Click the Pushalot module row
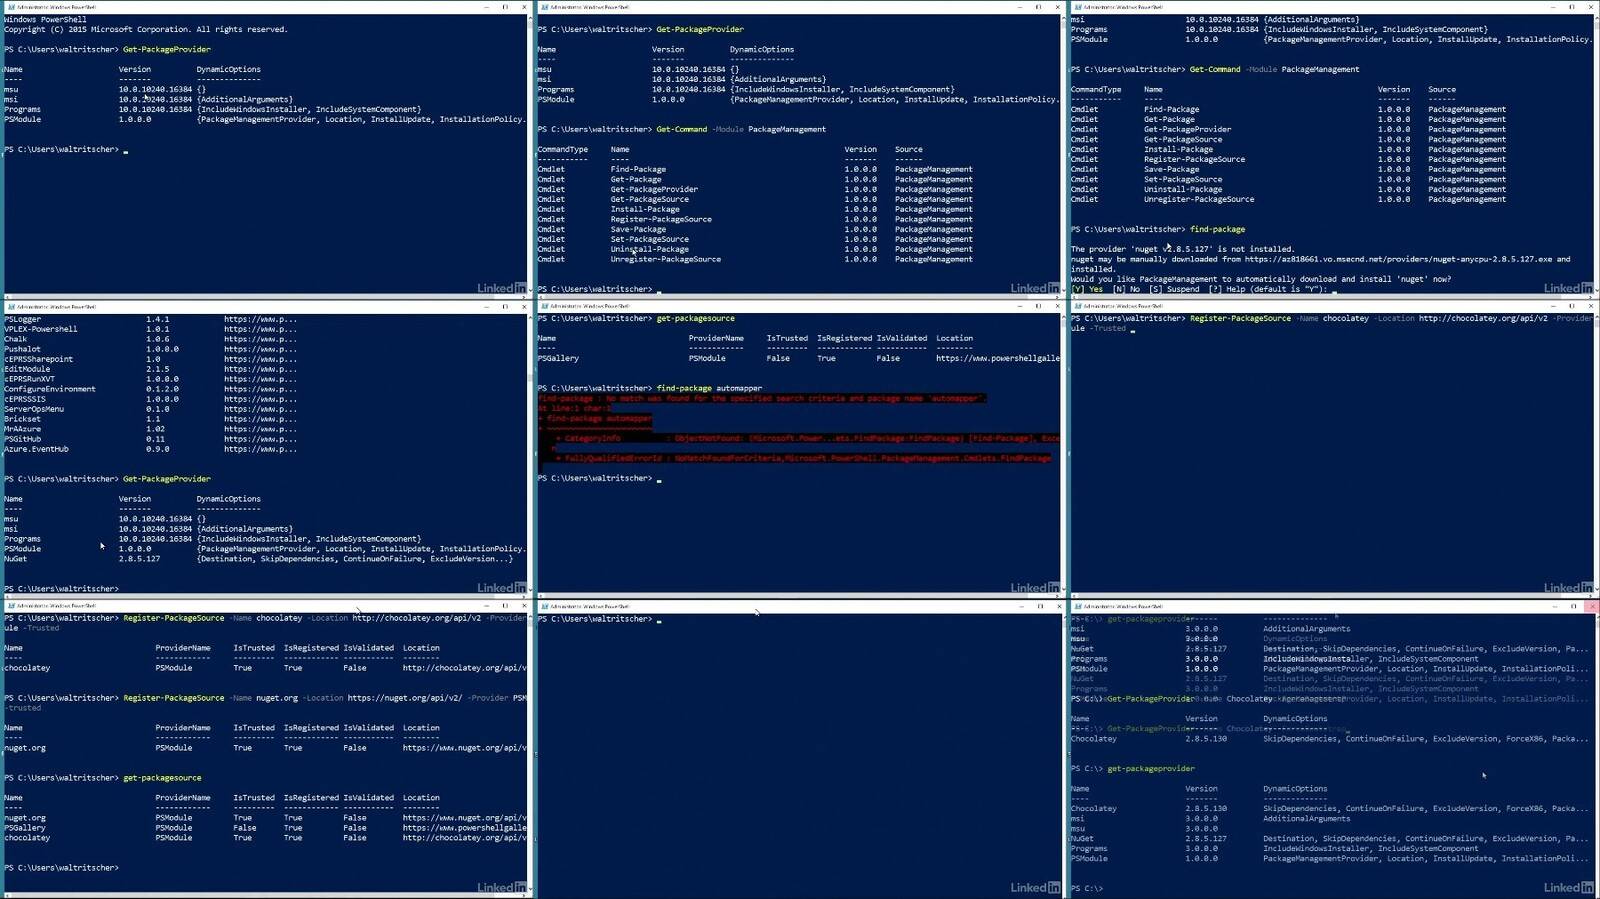Screen dimensions: 1600x899 coord(150,349)
